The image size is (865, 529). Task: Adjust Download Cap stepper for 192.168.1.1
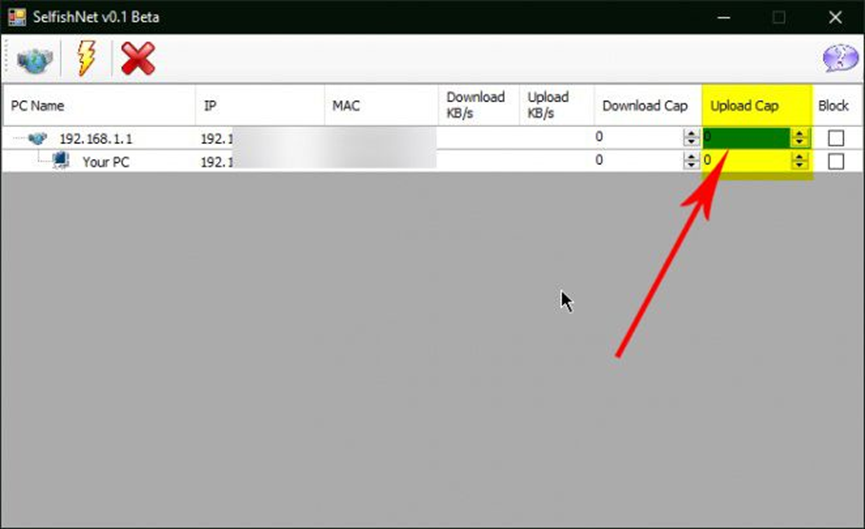point(691,139)
